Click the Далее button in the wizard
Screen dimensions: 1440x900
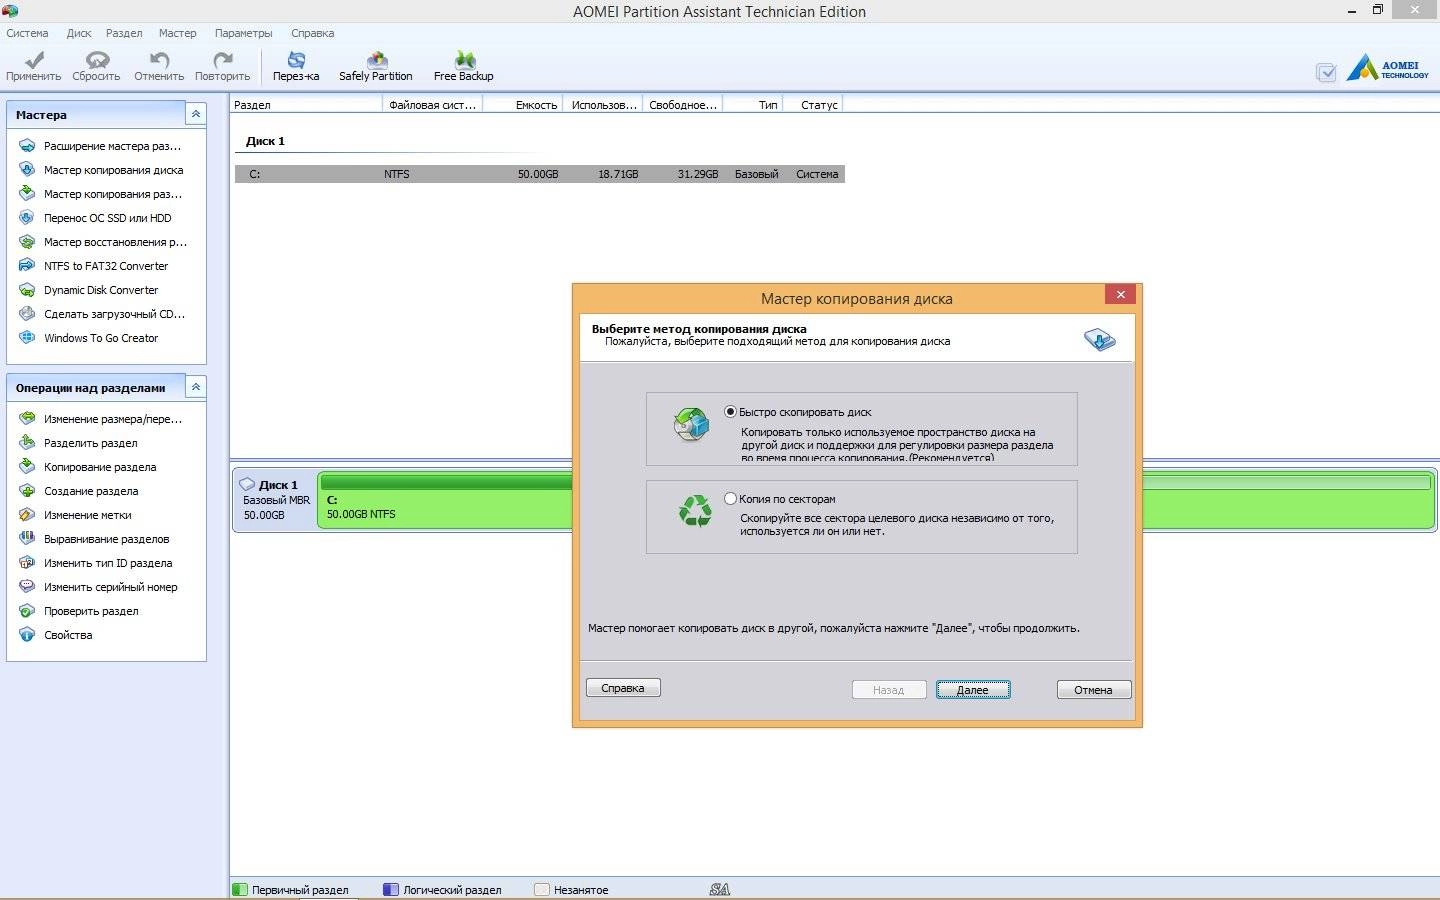(x=973, y=690)
